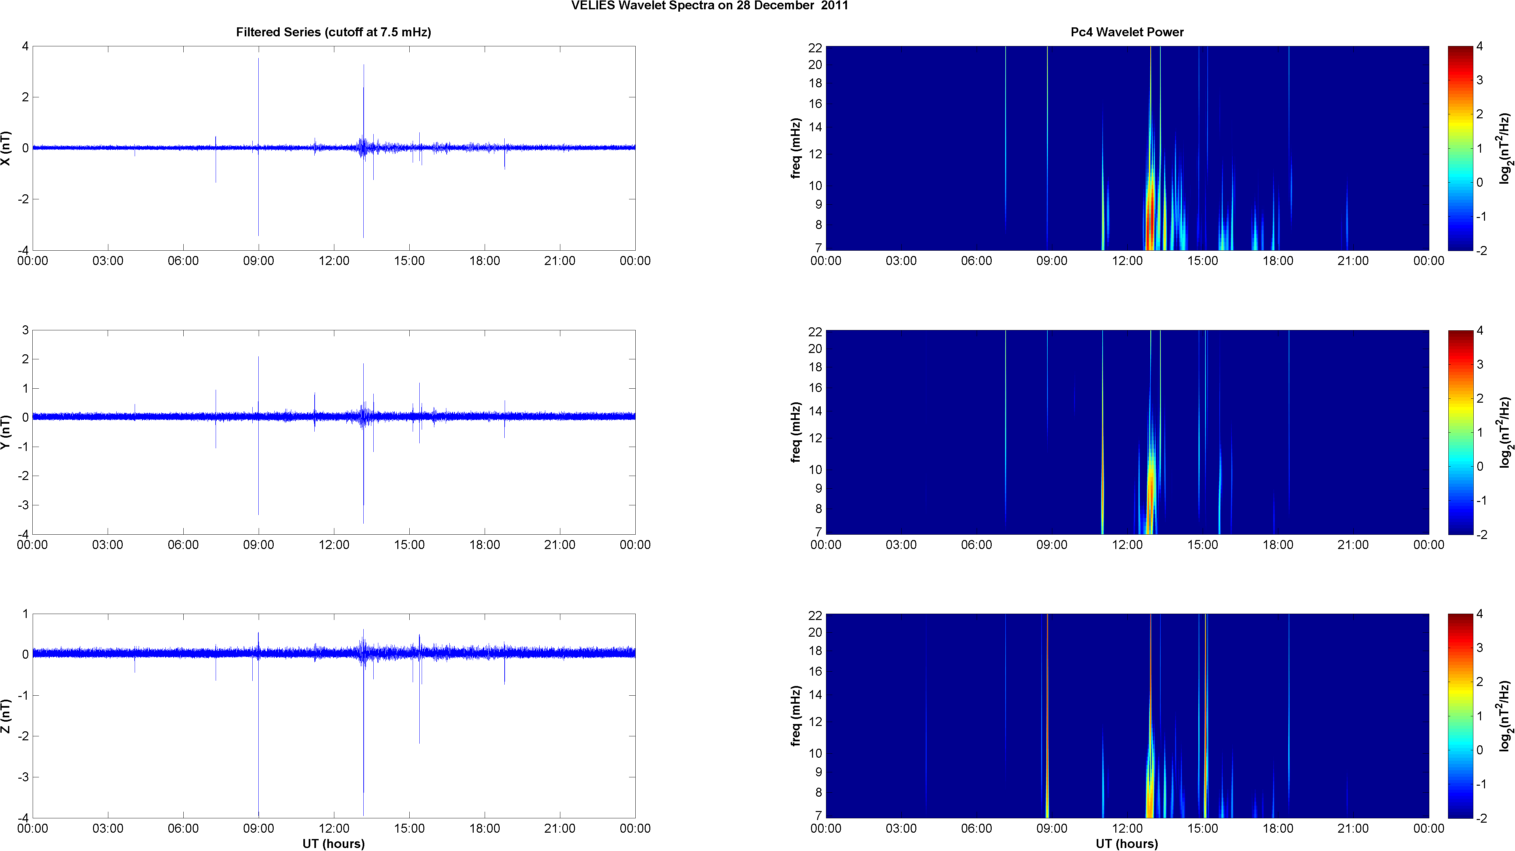Click the top spectrogram's colorbar

tap(1460, 148)
